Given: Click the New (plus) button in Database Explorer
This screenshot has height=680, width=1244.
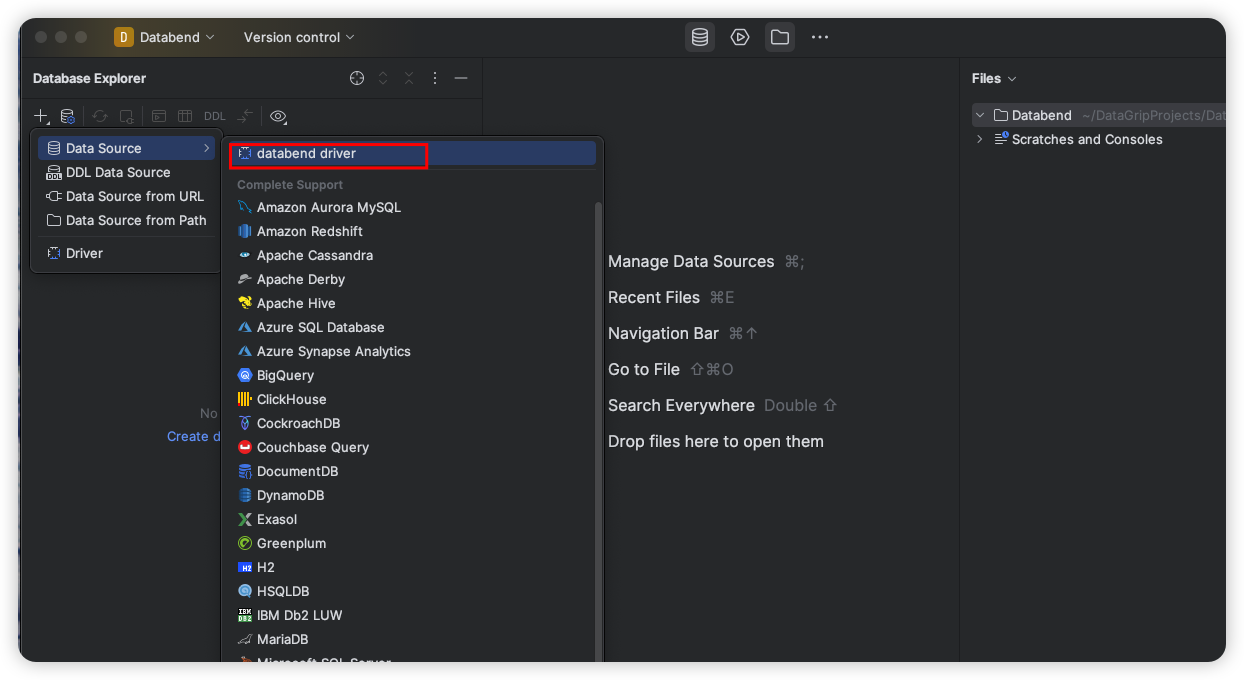Looking at the screenshot, I should (41, 116).
